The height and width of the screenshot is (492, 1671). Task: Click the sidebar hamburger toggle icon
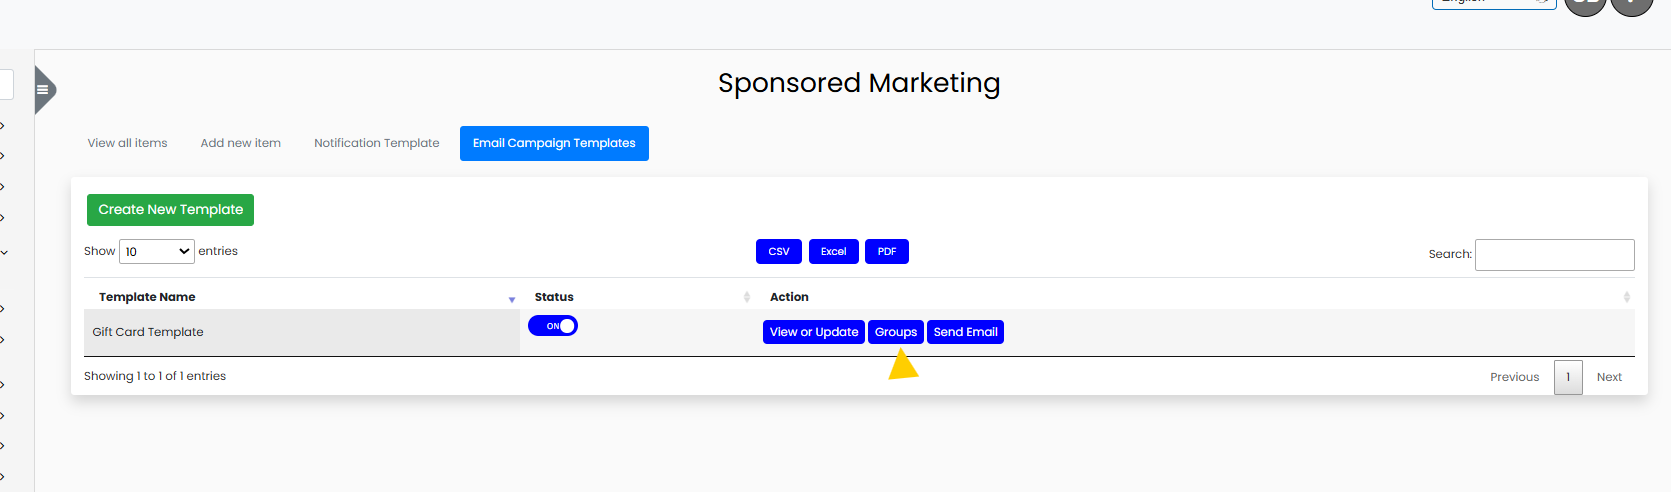pyautogui.click(x=43, y=90)
